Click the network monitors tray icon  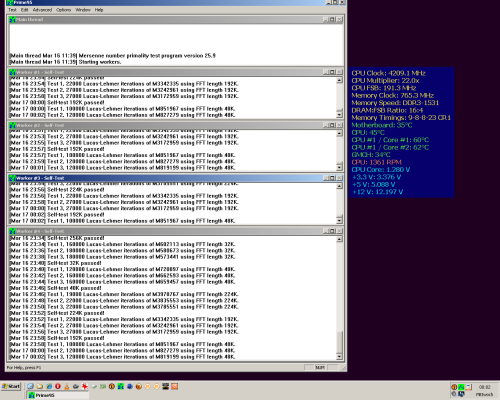[x=461, y=394]
